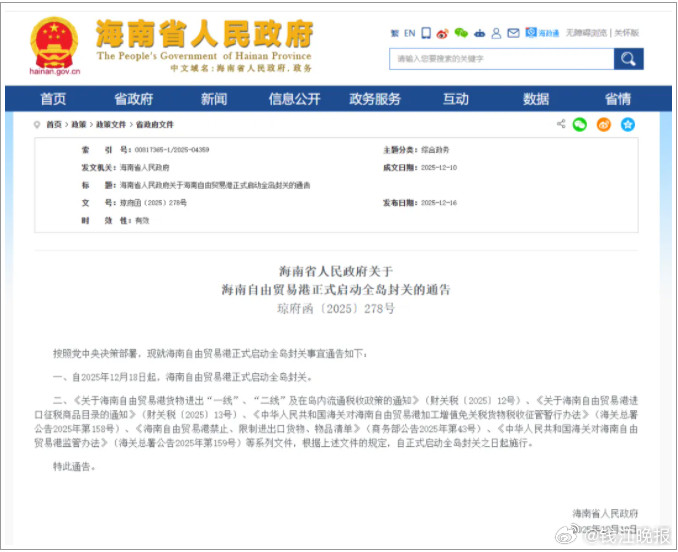The height and width of the screenshot is (552, 678).
Task: Click the national emblem logo
Action: pyautogui.click(x=54, y=42)
